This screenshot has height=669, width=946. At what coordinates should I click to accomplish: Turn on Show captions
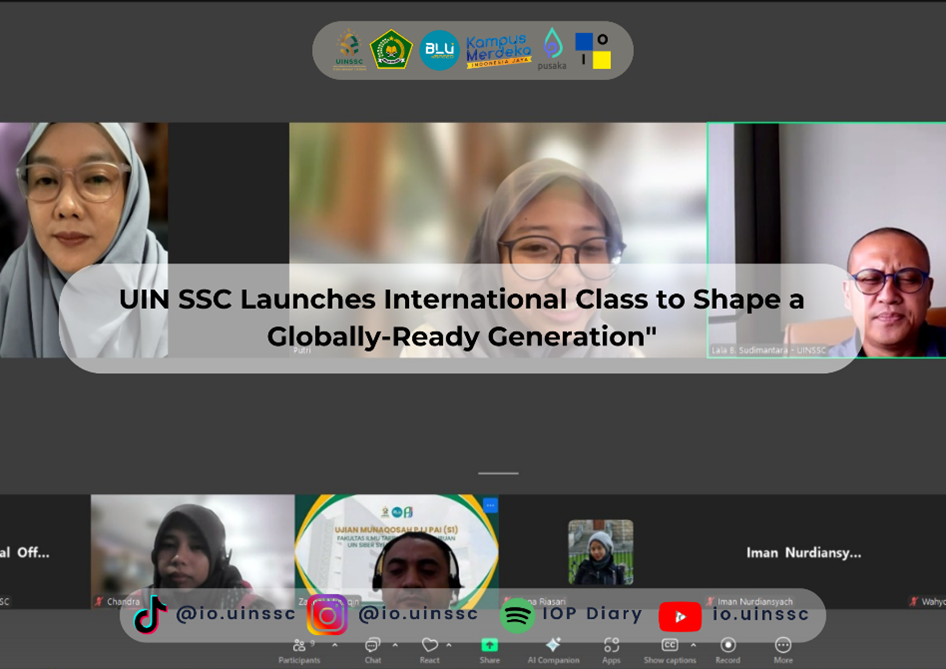coord(670,650)
